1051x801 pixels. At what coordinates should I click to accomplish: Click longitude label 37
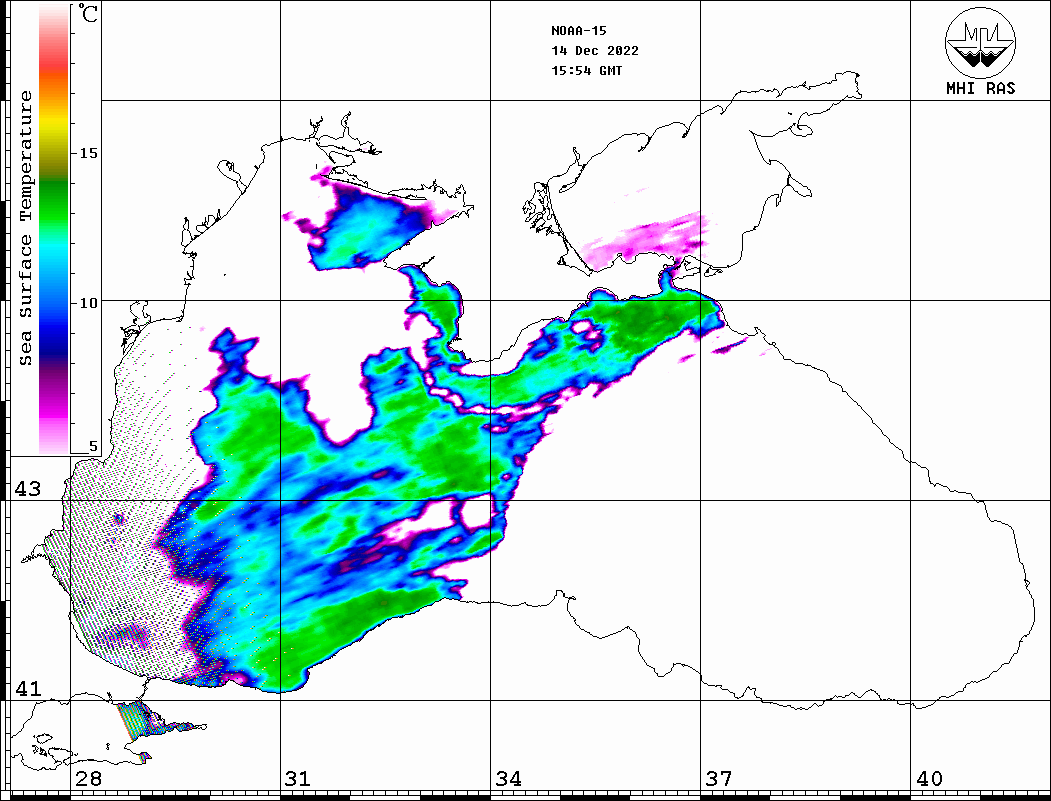pos(719,779)
